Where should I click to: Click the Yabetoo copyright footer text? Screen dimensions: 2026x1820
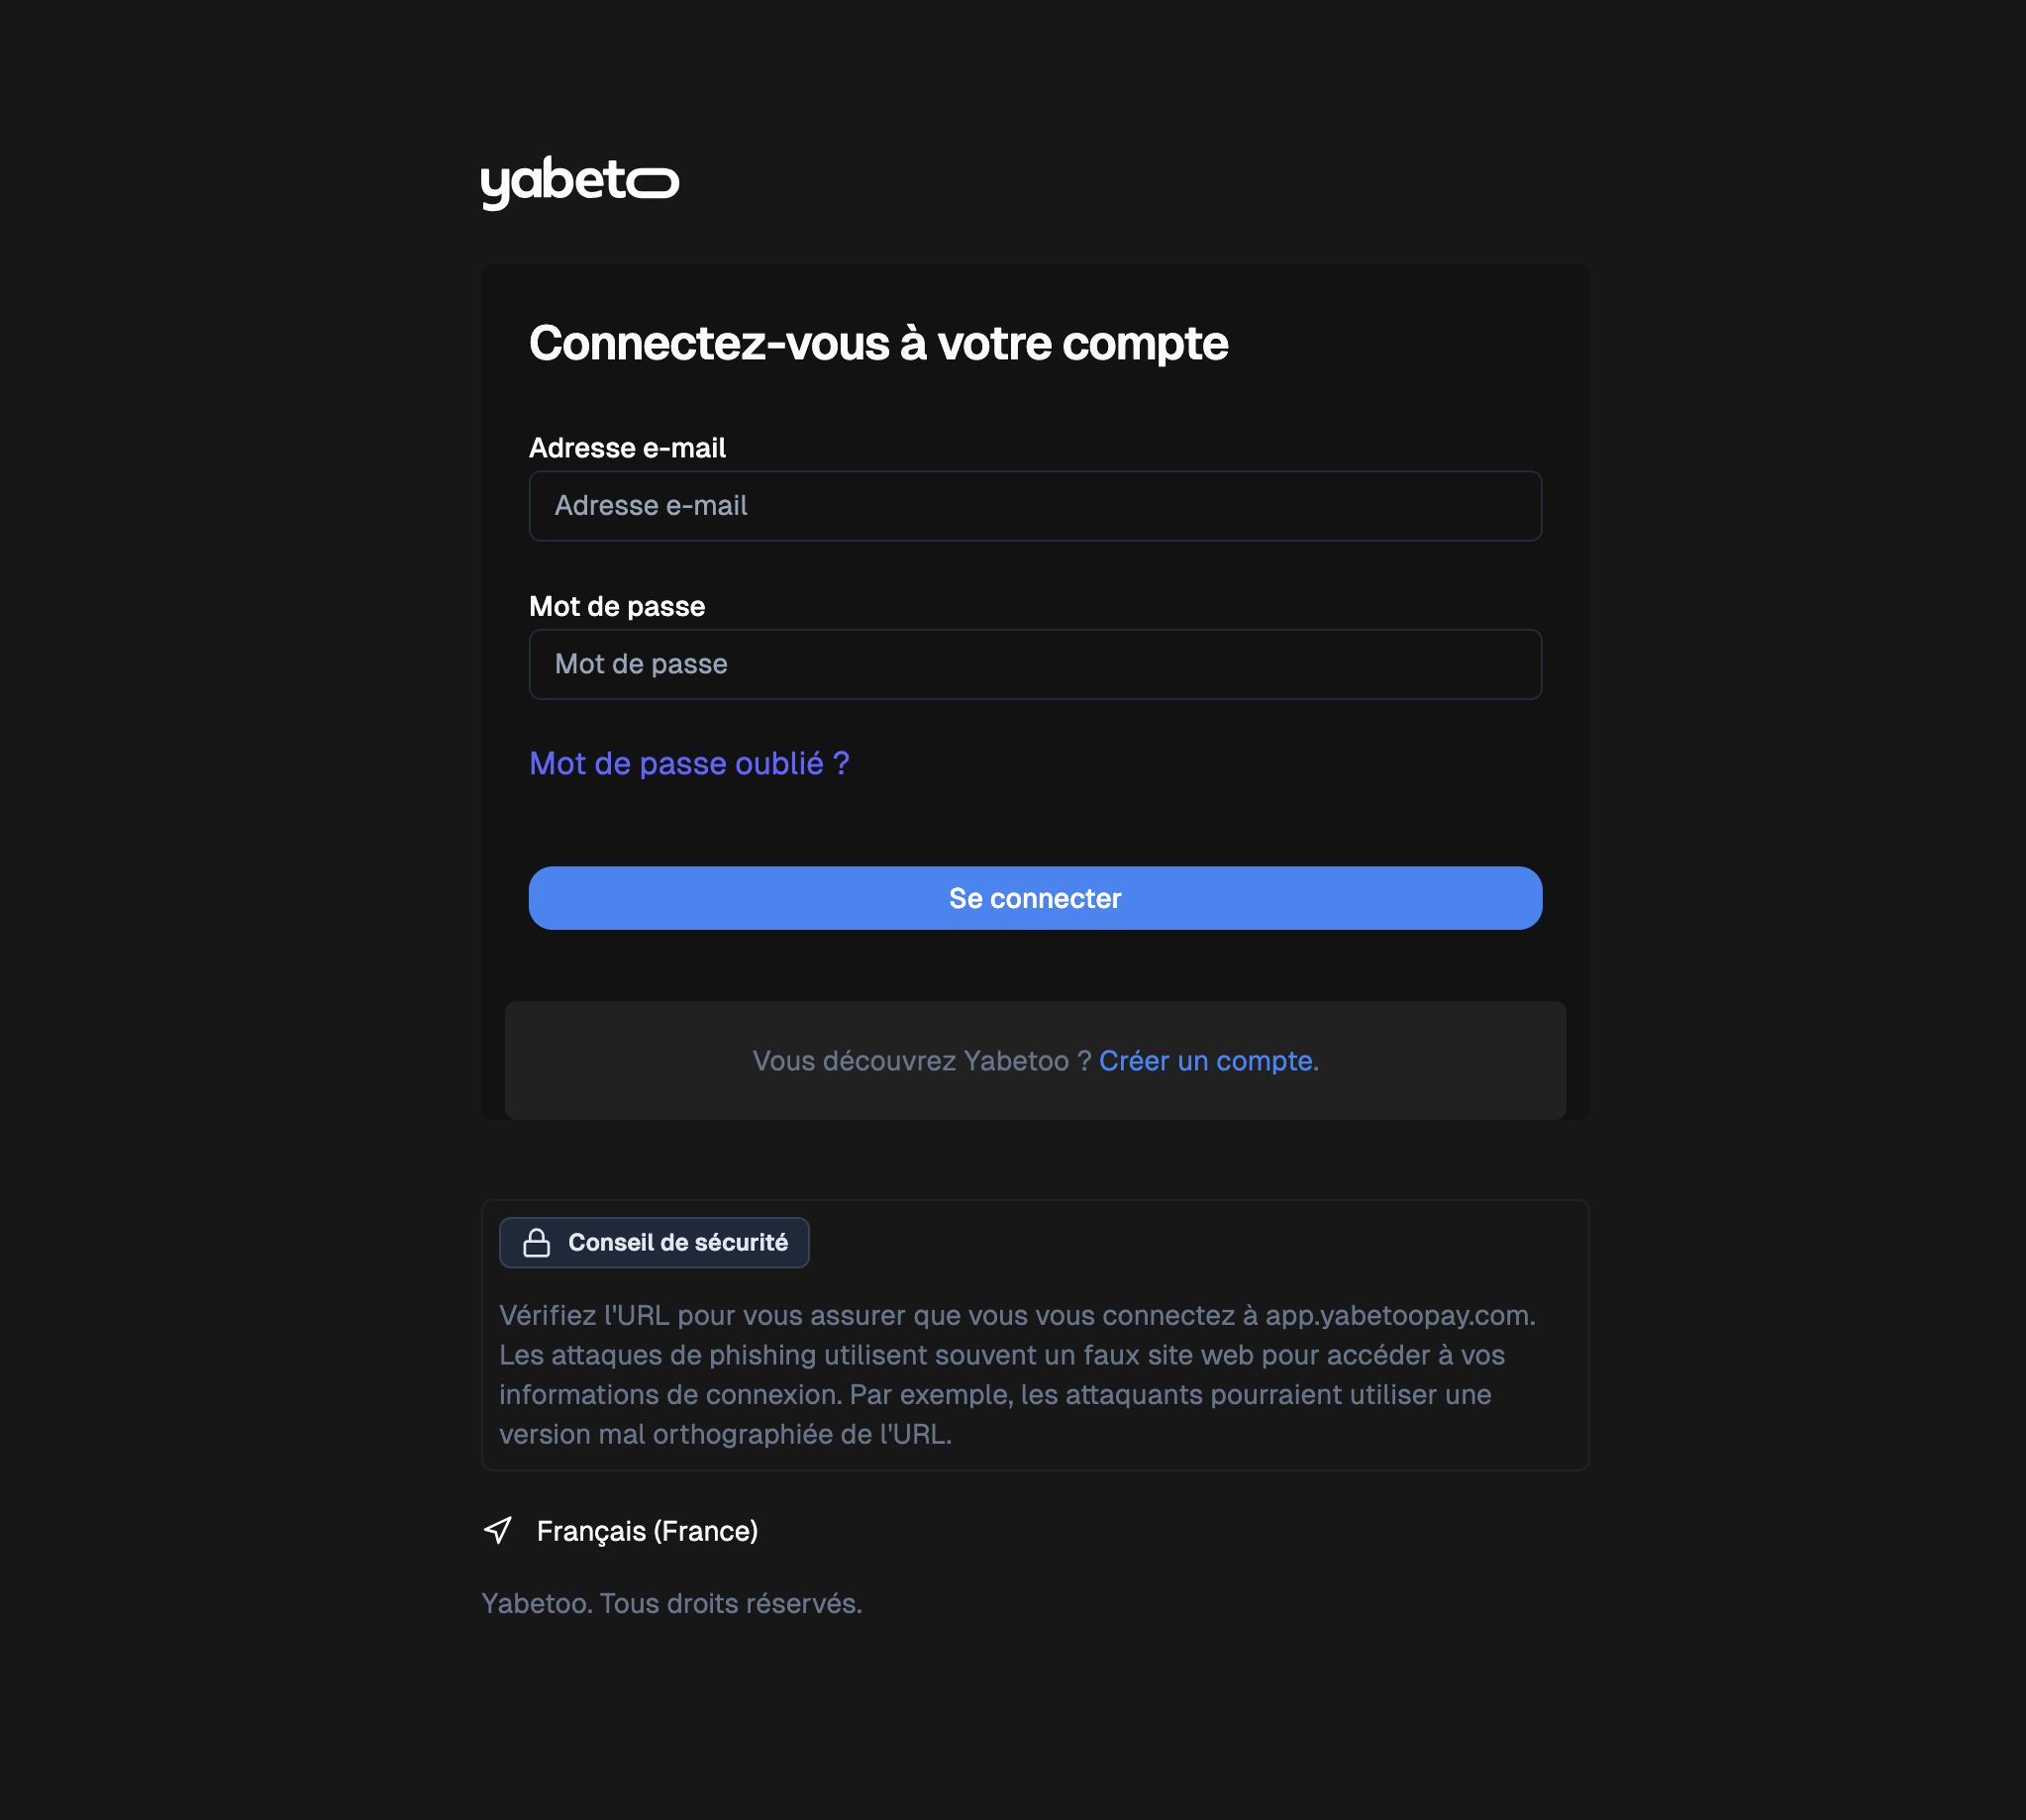click(672, 1602)
